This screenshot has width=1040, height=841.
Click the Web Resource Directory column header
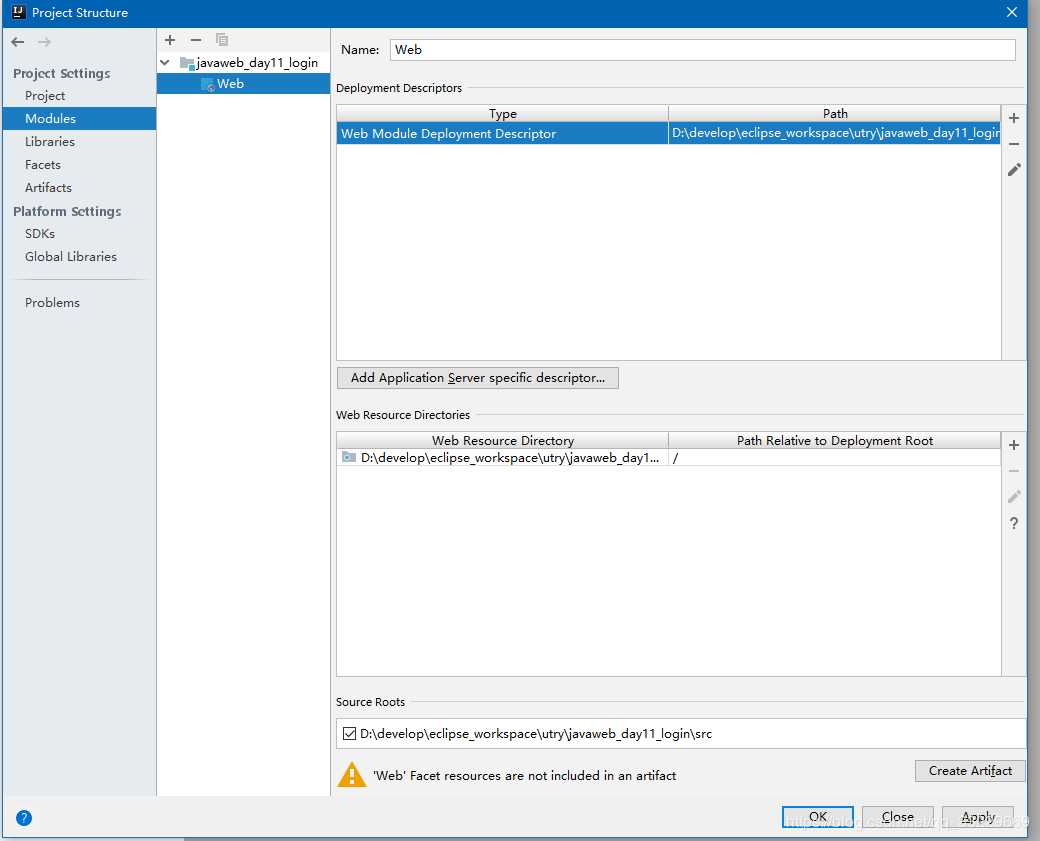(502, 440)
